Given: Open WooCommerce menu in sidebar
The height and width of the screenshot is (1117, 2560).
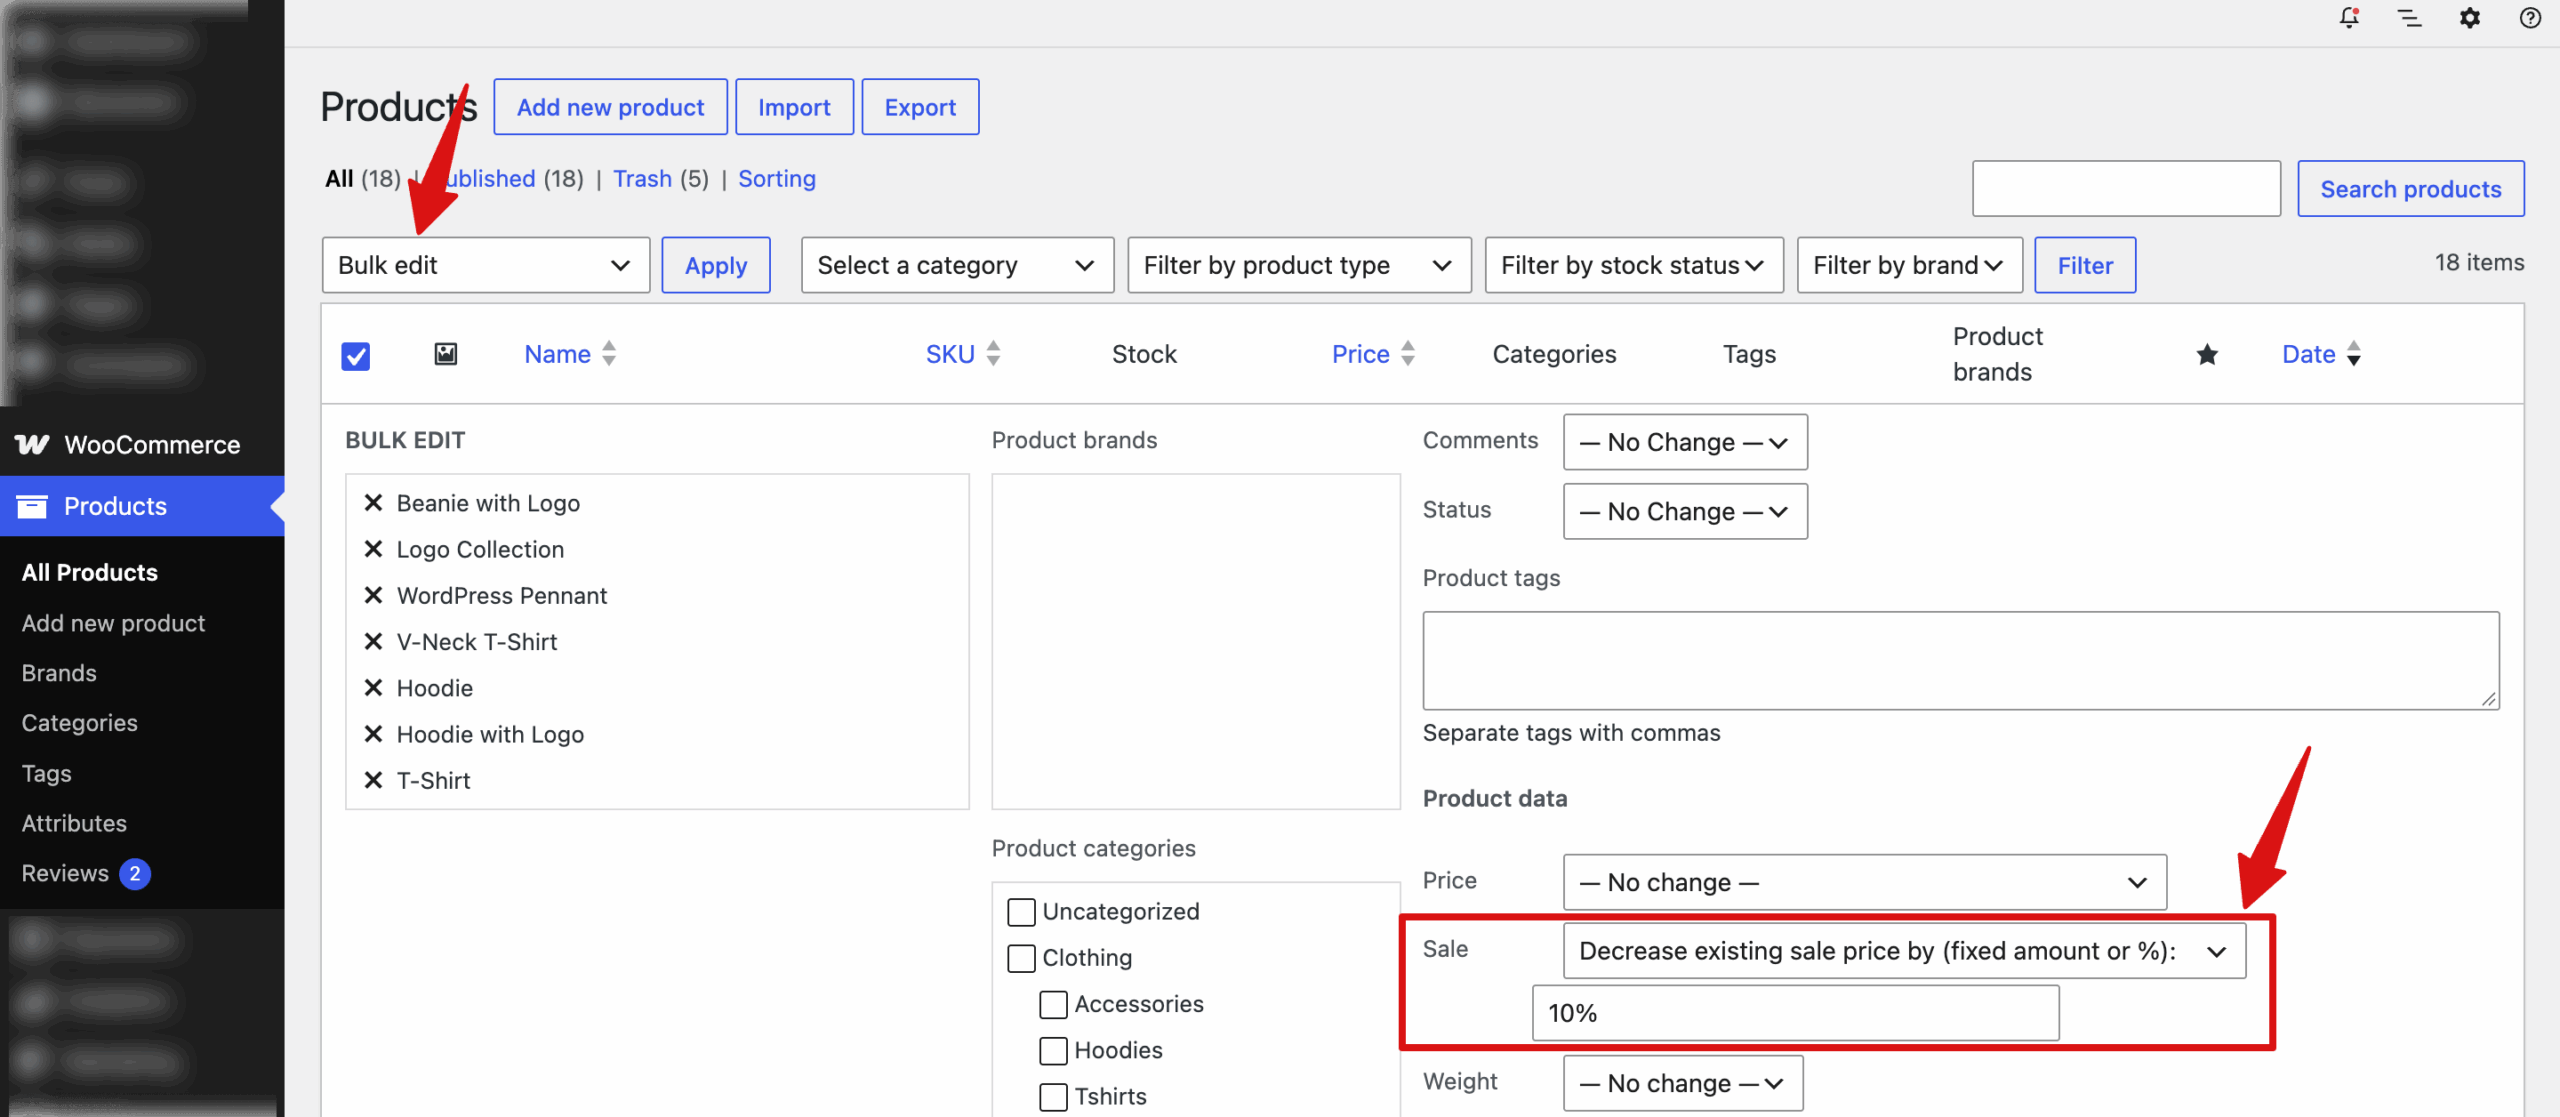Looking at the screenshot, I should pyautogui.click(x=142, y=445).
